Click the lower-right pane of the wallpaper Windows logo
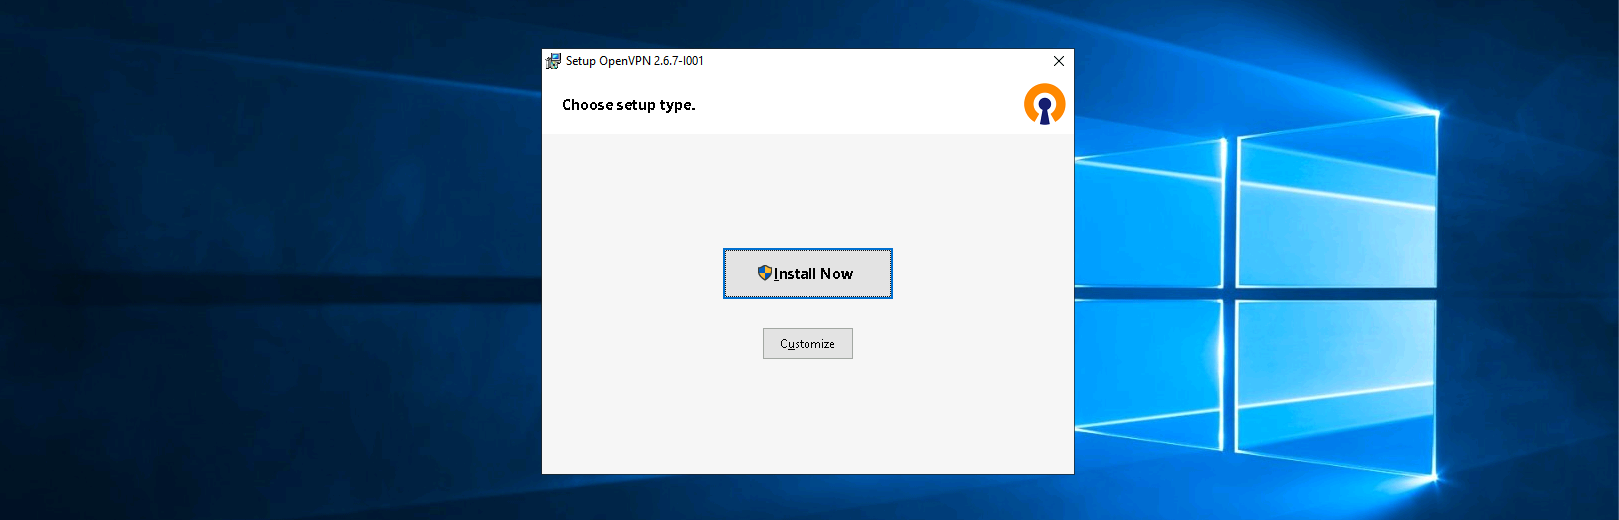The height and width of the screenshot is (520, 1619). click(x=1335, y=385)
